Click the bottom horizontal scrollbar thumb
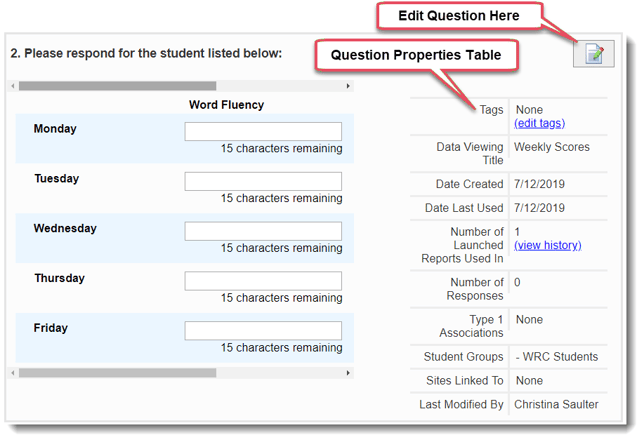The image size is (644, 442). point(118,373)
